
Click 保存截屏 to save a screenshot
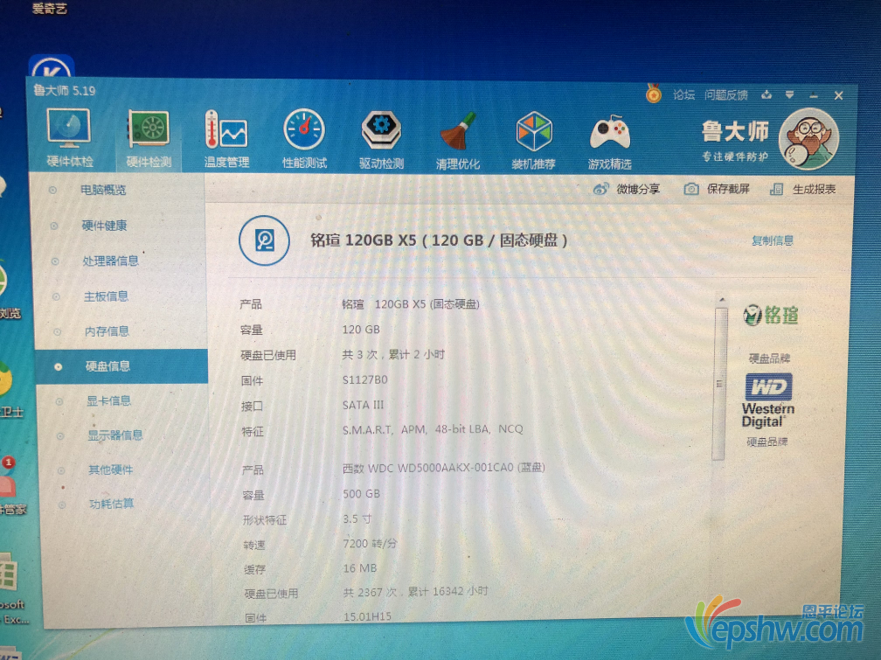pyautogui.click(x=716, y=189)
